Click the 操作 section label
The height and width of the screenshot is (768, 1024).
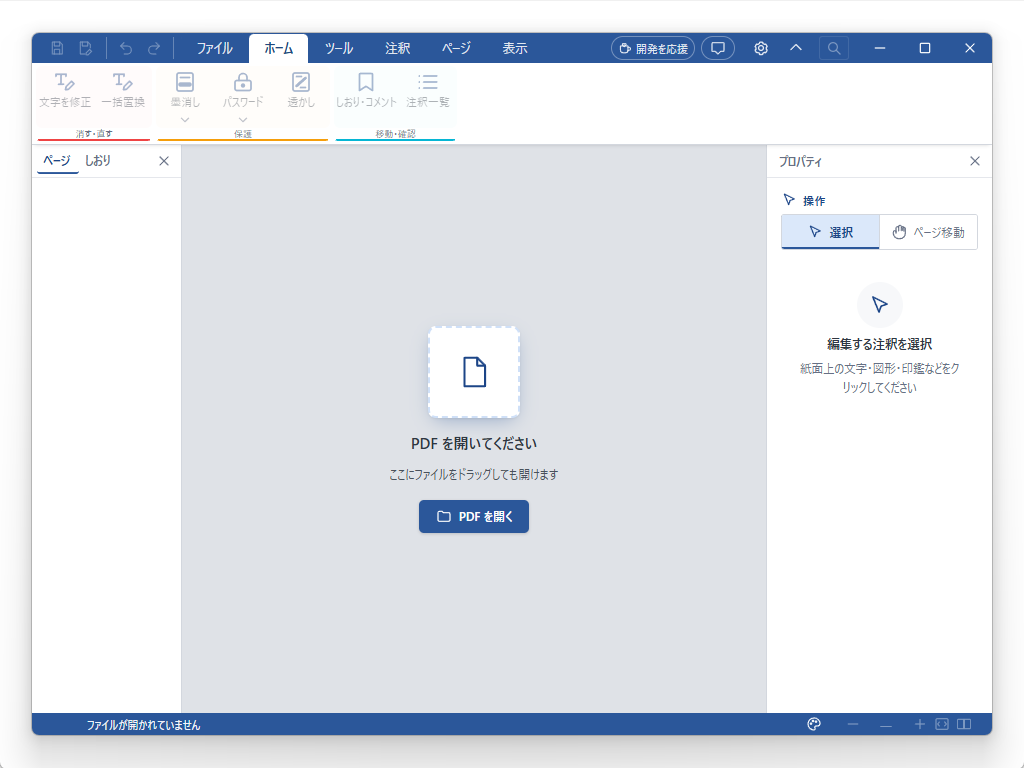(814, 200)
